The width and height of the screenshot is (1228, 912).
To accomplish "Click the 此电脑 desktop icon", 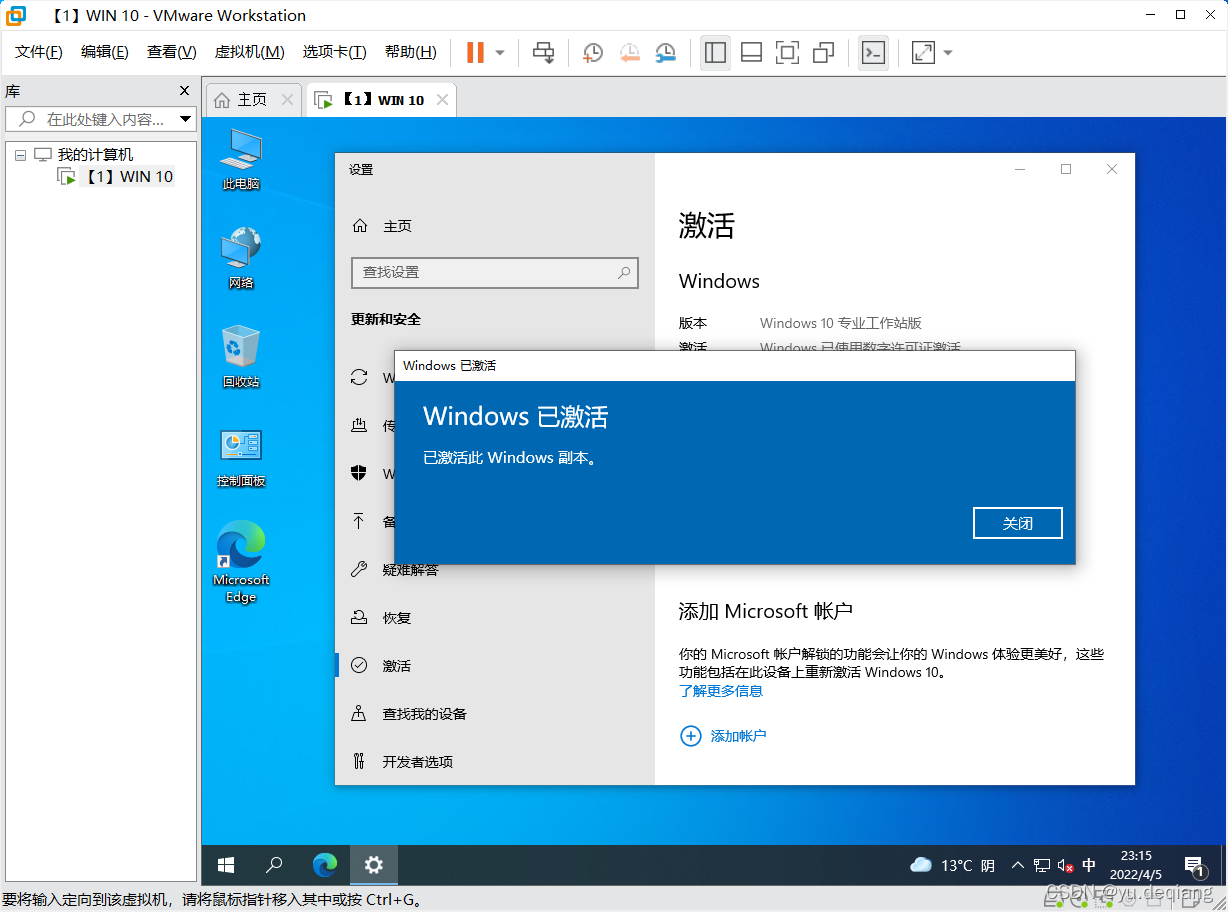I will pos(241,160).
